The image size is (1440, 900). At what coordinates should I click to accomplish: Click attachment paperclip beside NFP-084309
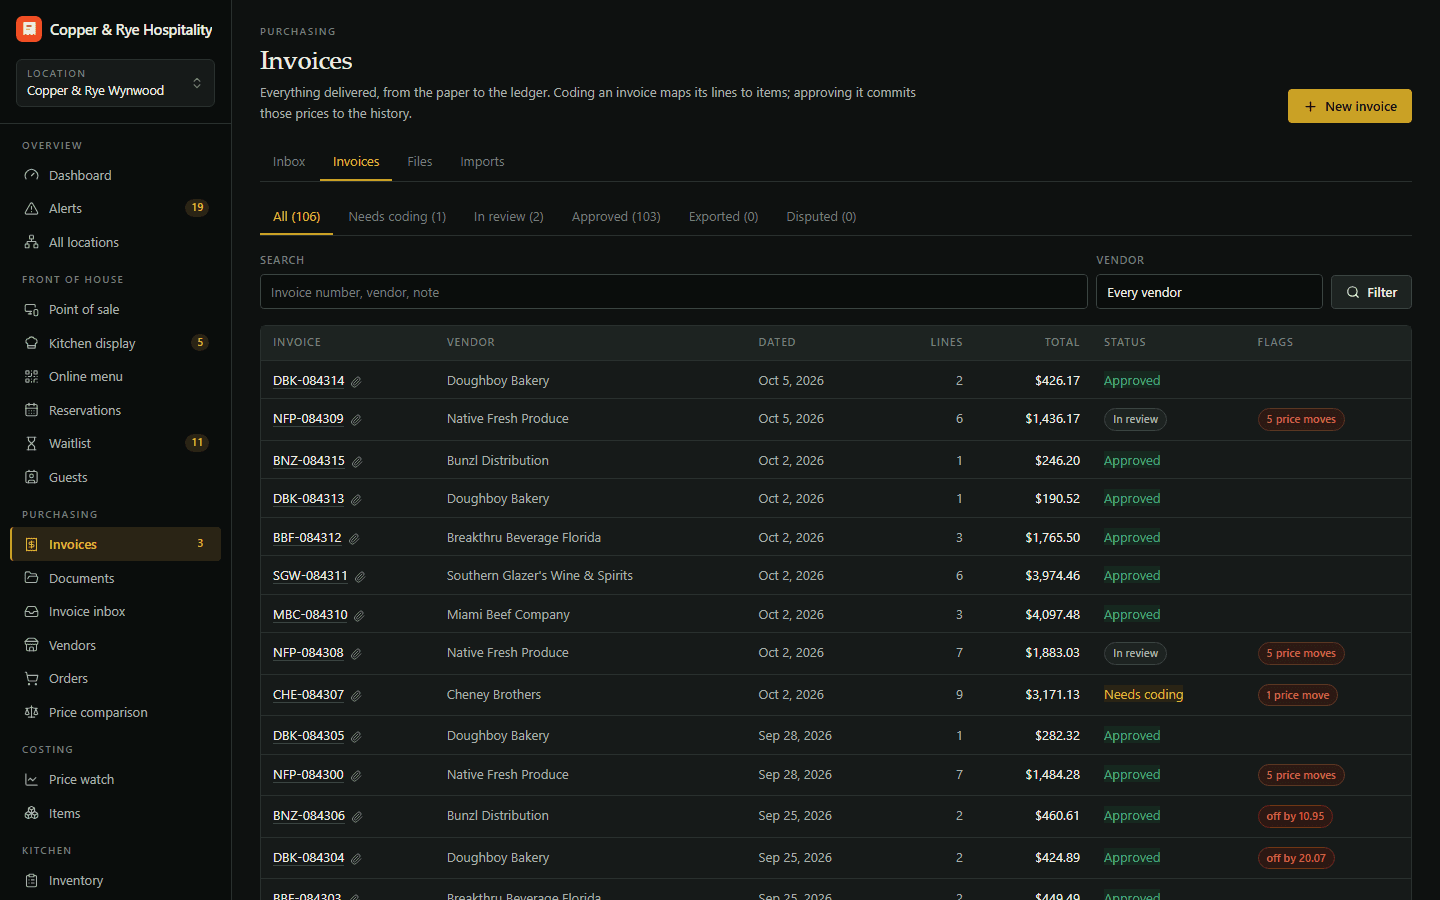pyautogui.click(x=356, y=420)
